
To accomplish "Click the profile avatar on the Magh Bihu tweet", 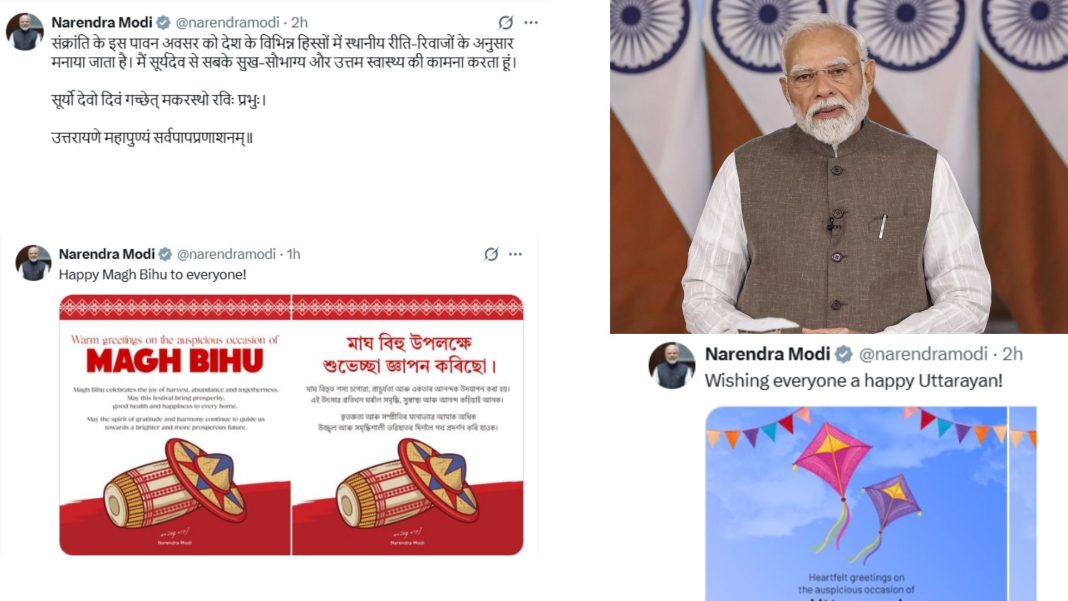I will coord(33,263).
